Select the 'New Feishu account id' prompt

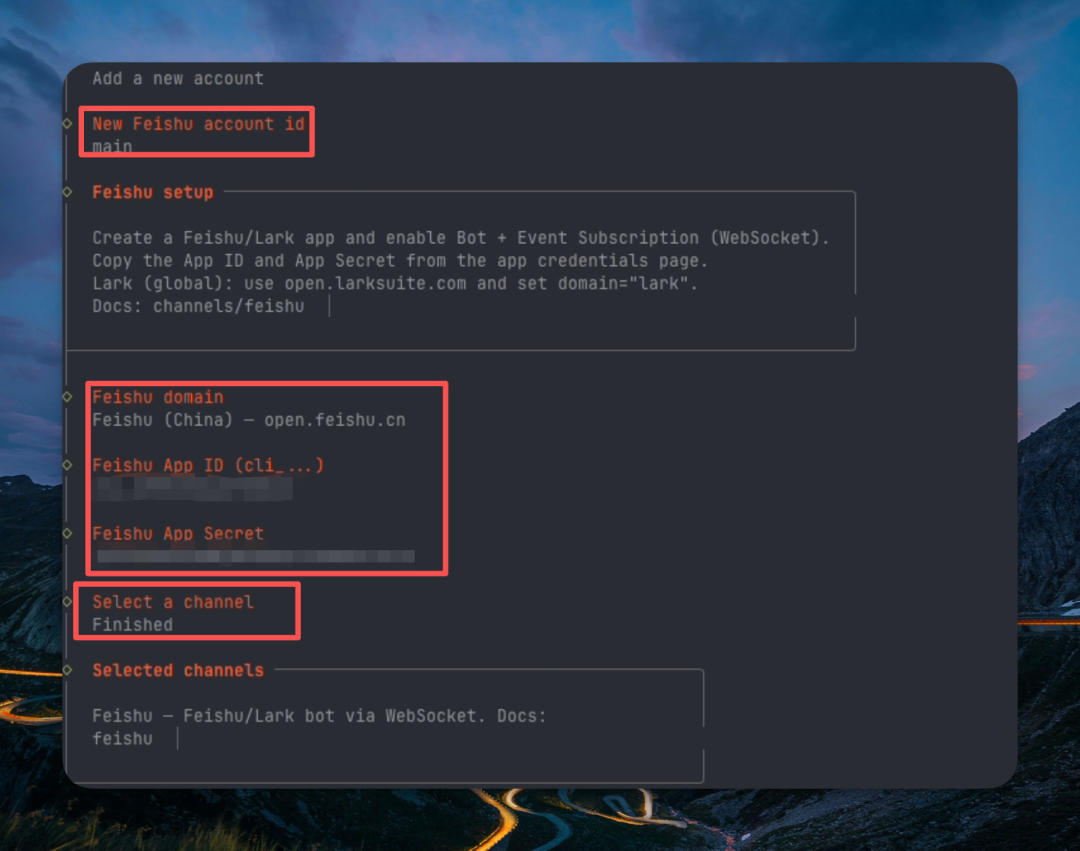[x=198, y=124]
